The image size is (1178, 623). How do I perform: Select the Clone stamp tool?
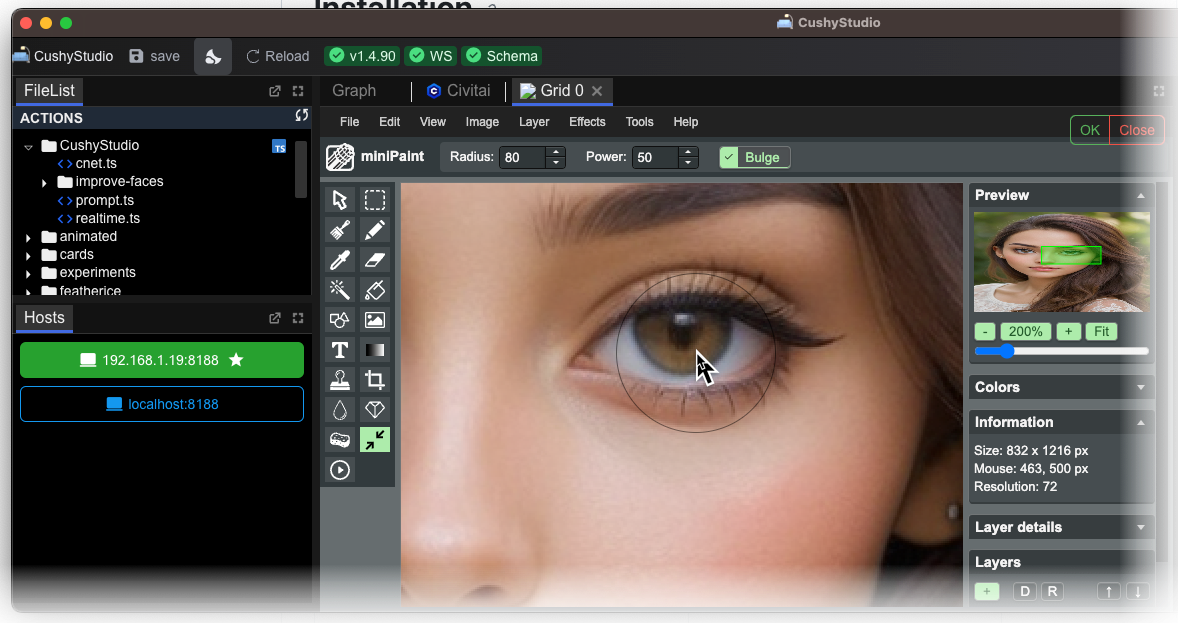coord(340,380)
